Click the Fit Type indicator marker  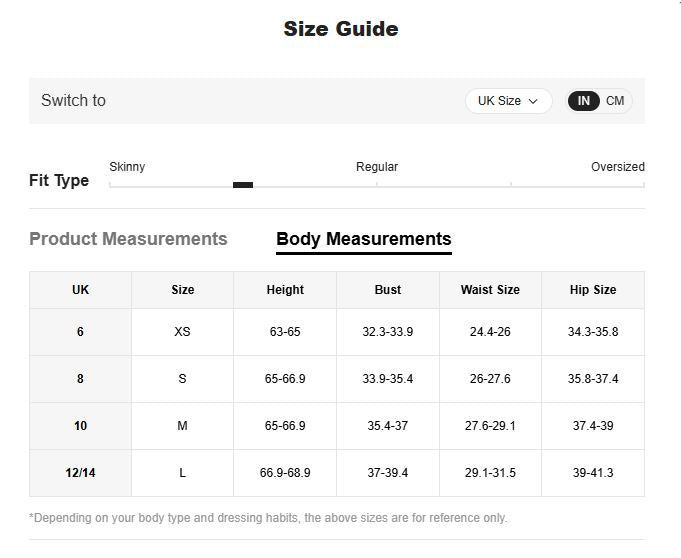tap(243, 185)
